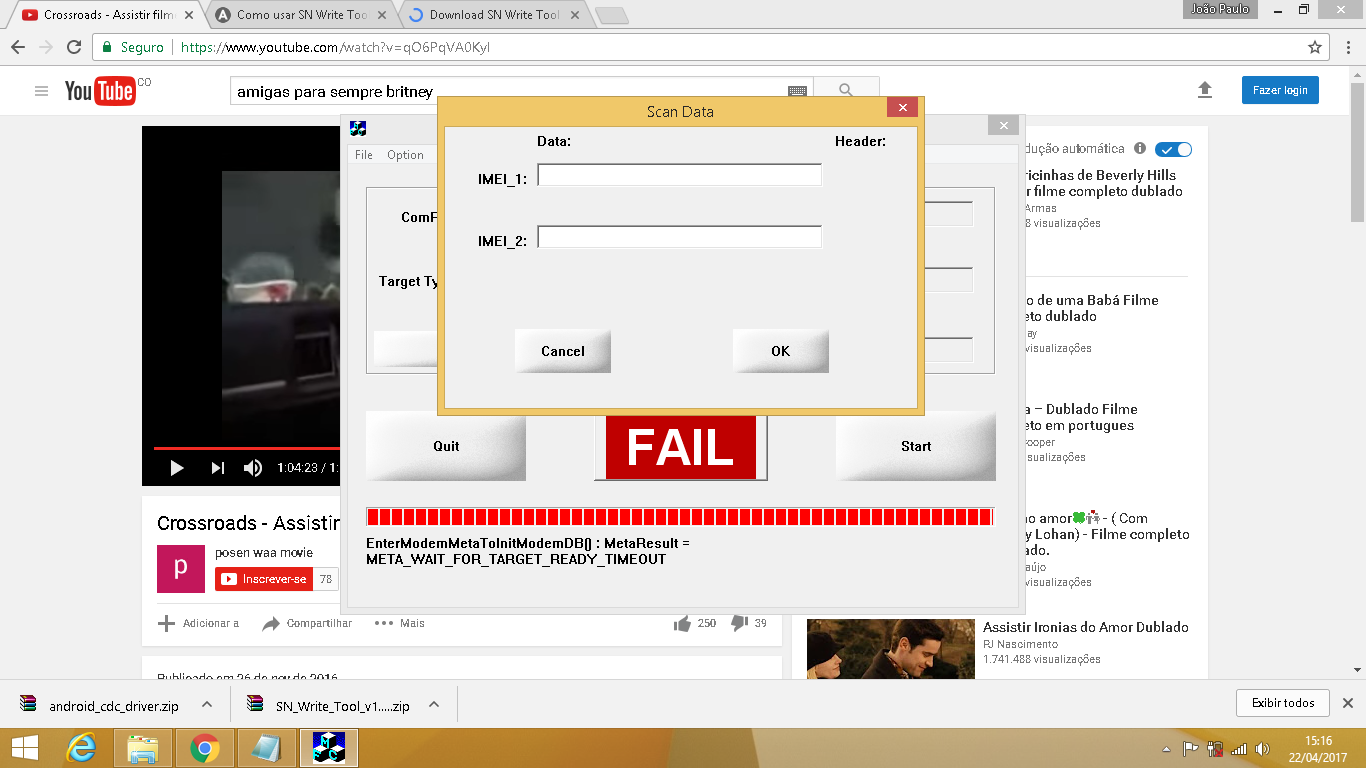Screen dimensions: 1366x768
Task: Play the video with the play button
Action: [177, 468]
